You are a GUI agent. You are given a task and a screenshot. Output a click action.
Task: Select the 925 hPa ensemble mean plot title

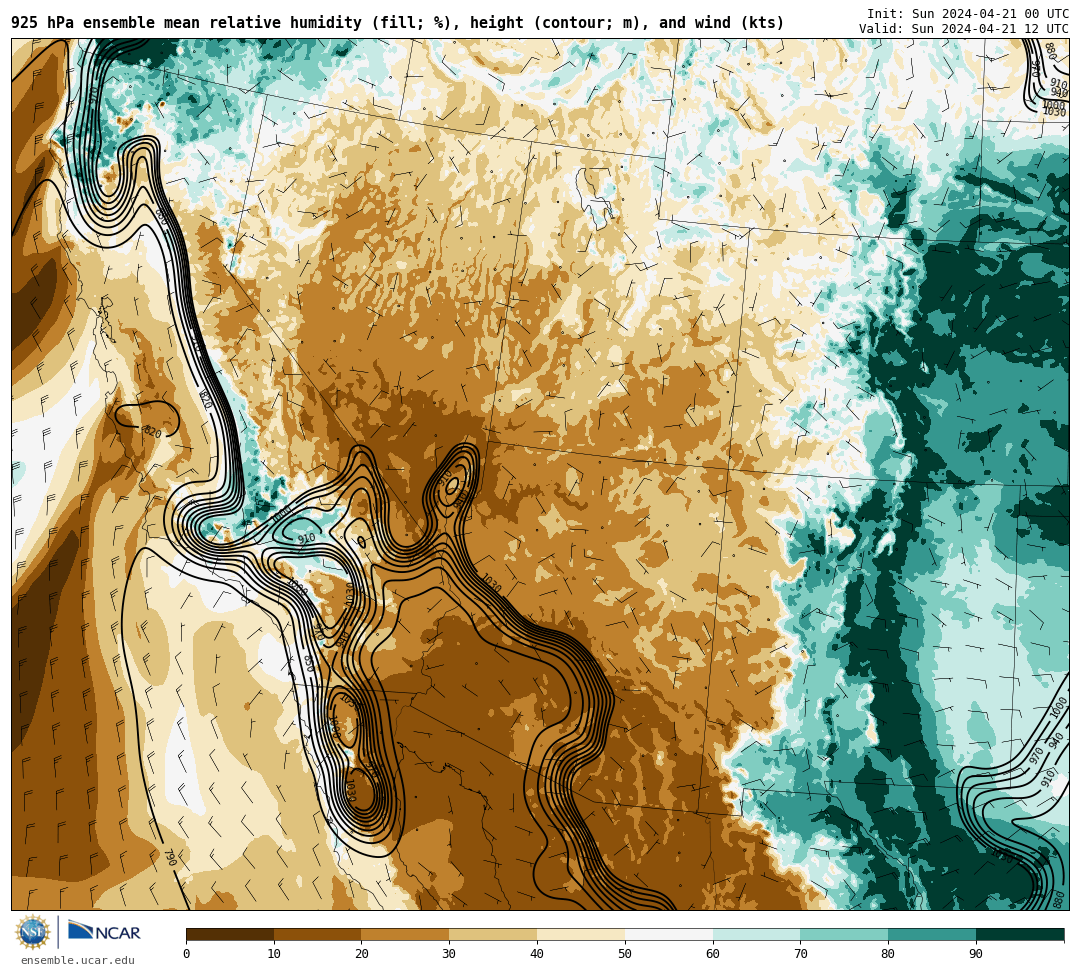397,23
